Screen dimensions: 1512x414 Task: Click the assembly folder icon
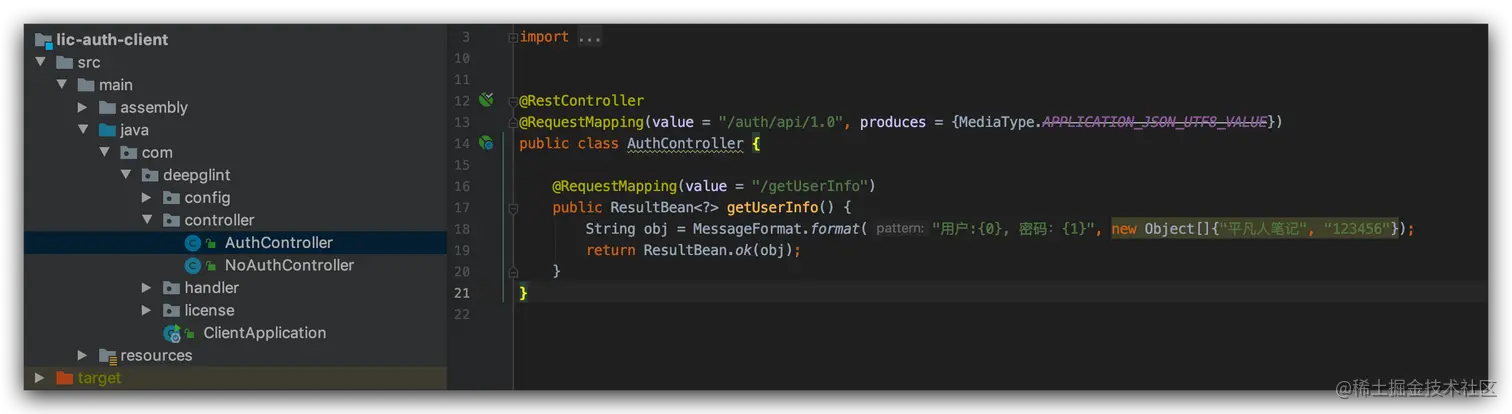pos(107,107)
